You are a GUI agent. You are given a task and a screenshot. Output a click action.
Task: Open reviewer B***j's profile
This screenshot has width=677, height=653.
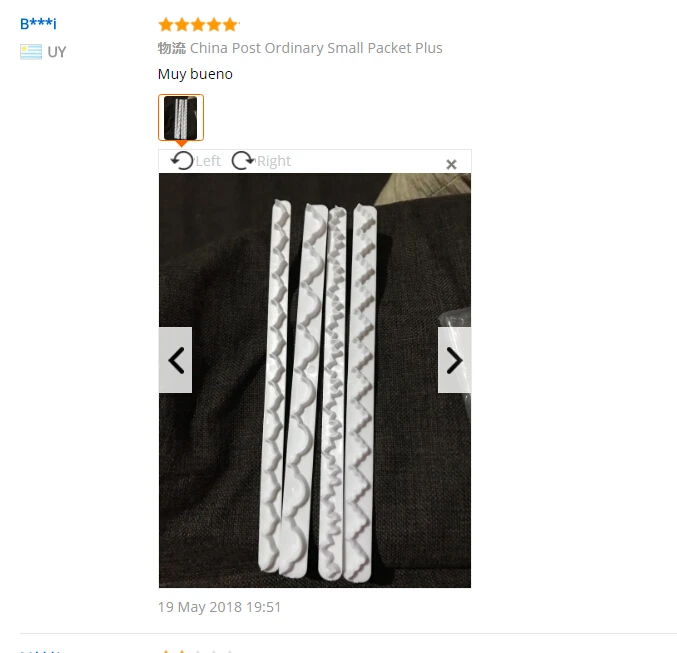click(38, 23)
